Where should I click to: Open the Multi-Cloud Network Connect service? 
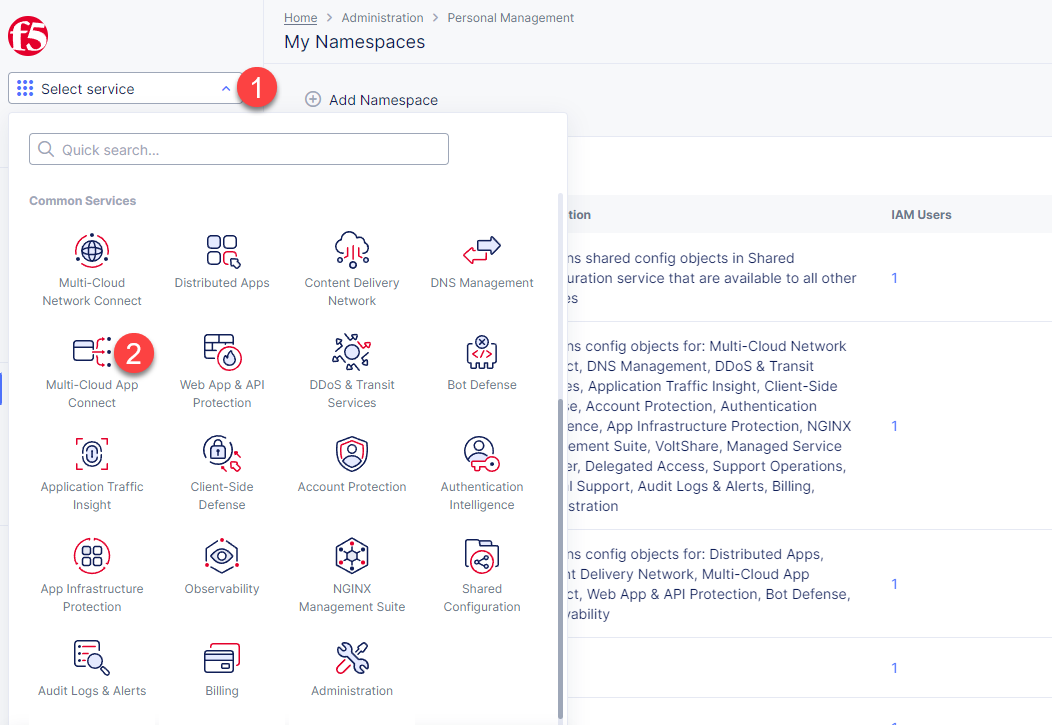[x=92, y=270]
